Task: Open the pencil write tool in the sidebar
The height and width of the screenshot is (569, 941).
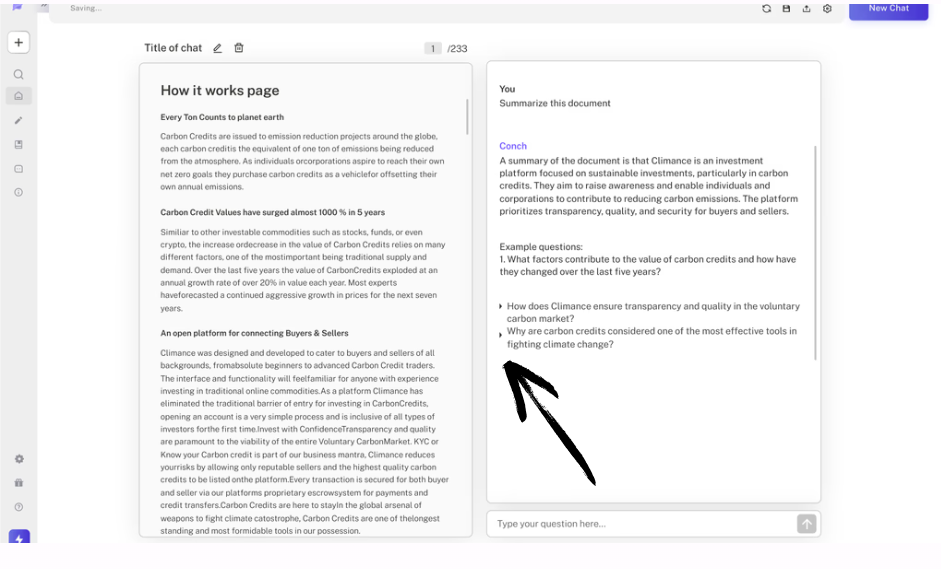Action: coord(19,121)
